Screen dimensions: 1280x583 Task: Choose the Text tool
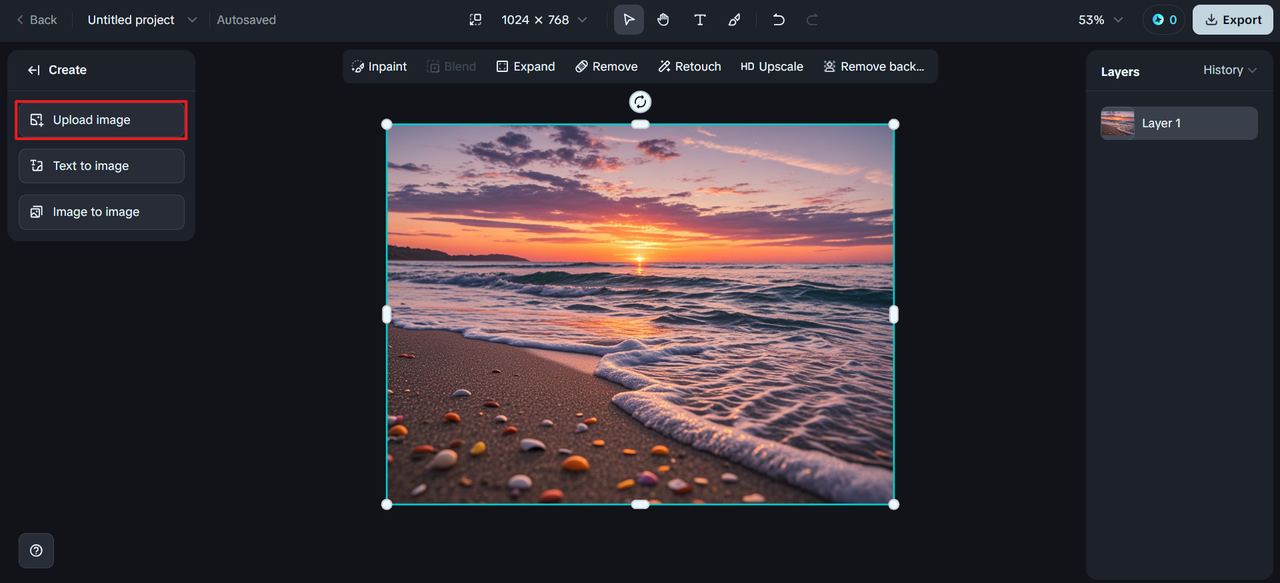click(700, 20)
